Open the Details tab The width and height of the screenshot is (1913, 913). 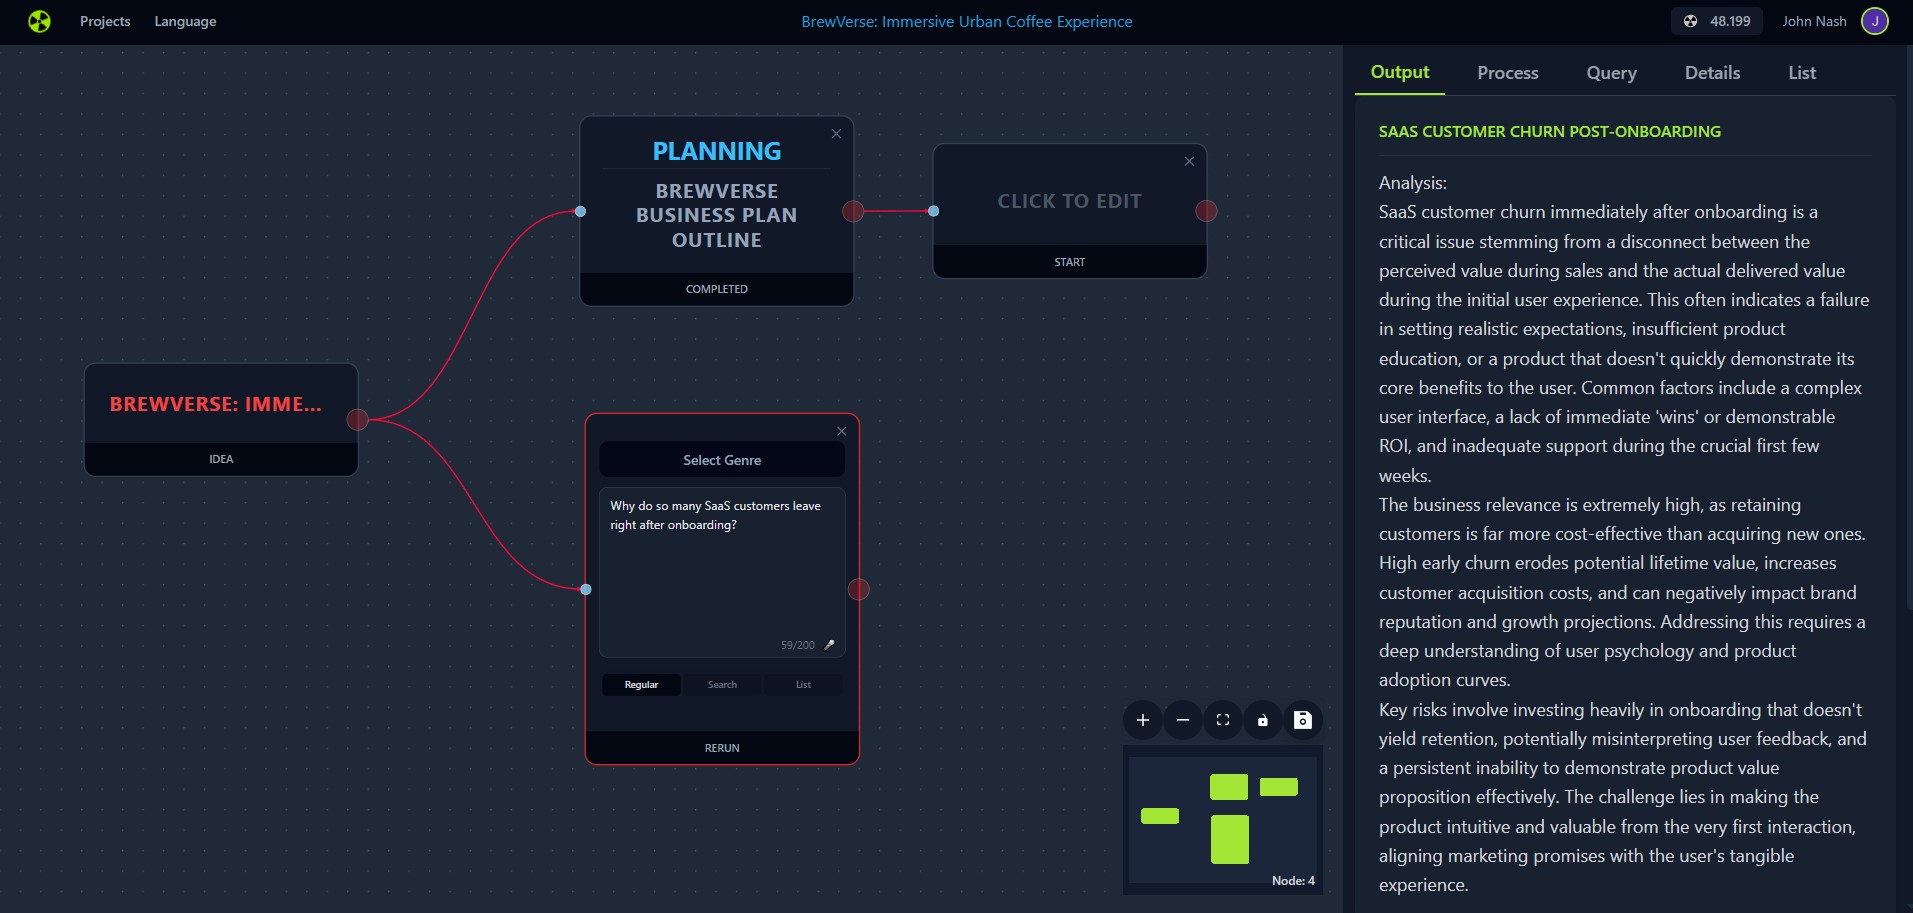pos(1712,73)
